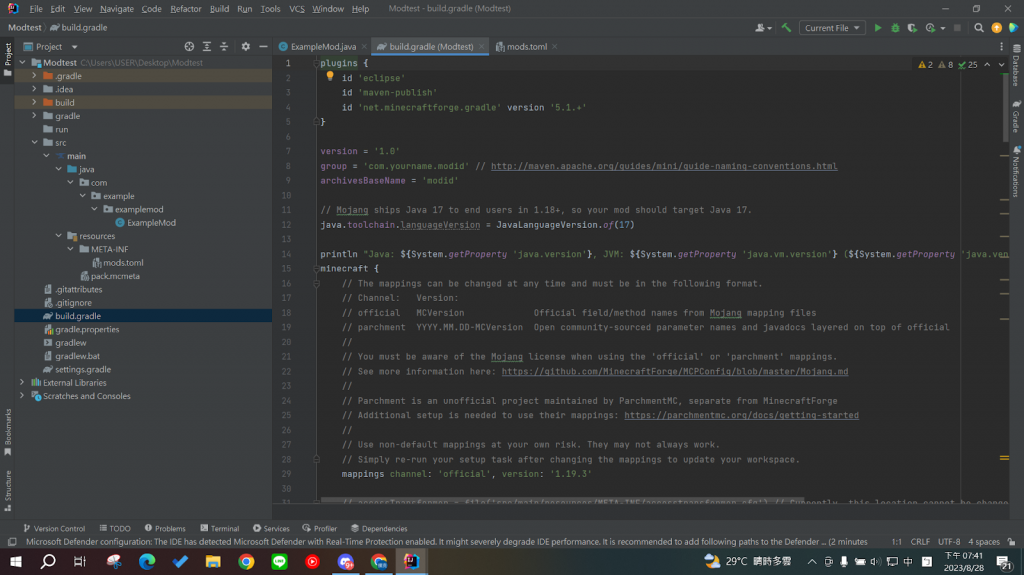Open the Notifications side panel
This screenshot has width=1024, height=575.
(x=1017, y=171)
